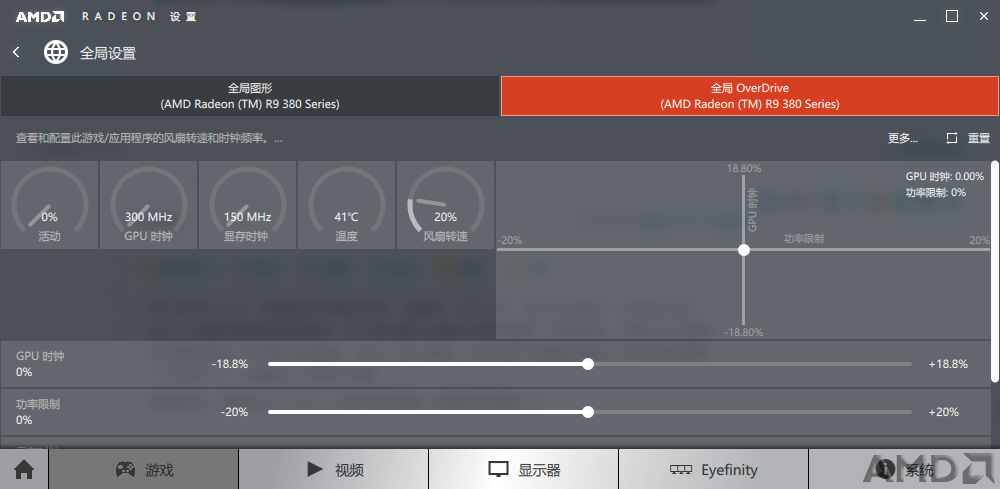Click the +18.8% maximum label of GPU 时钟

948,364
